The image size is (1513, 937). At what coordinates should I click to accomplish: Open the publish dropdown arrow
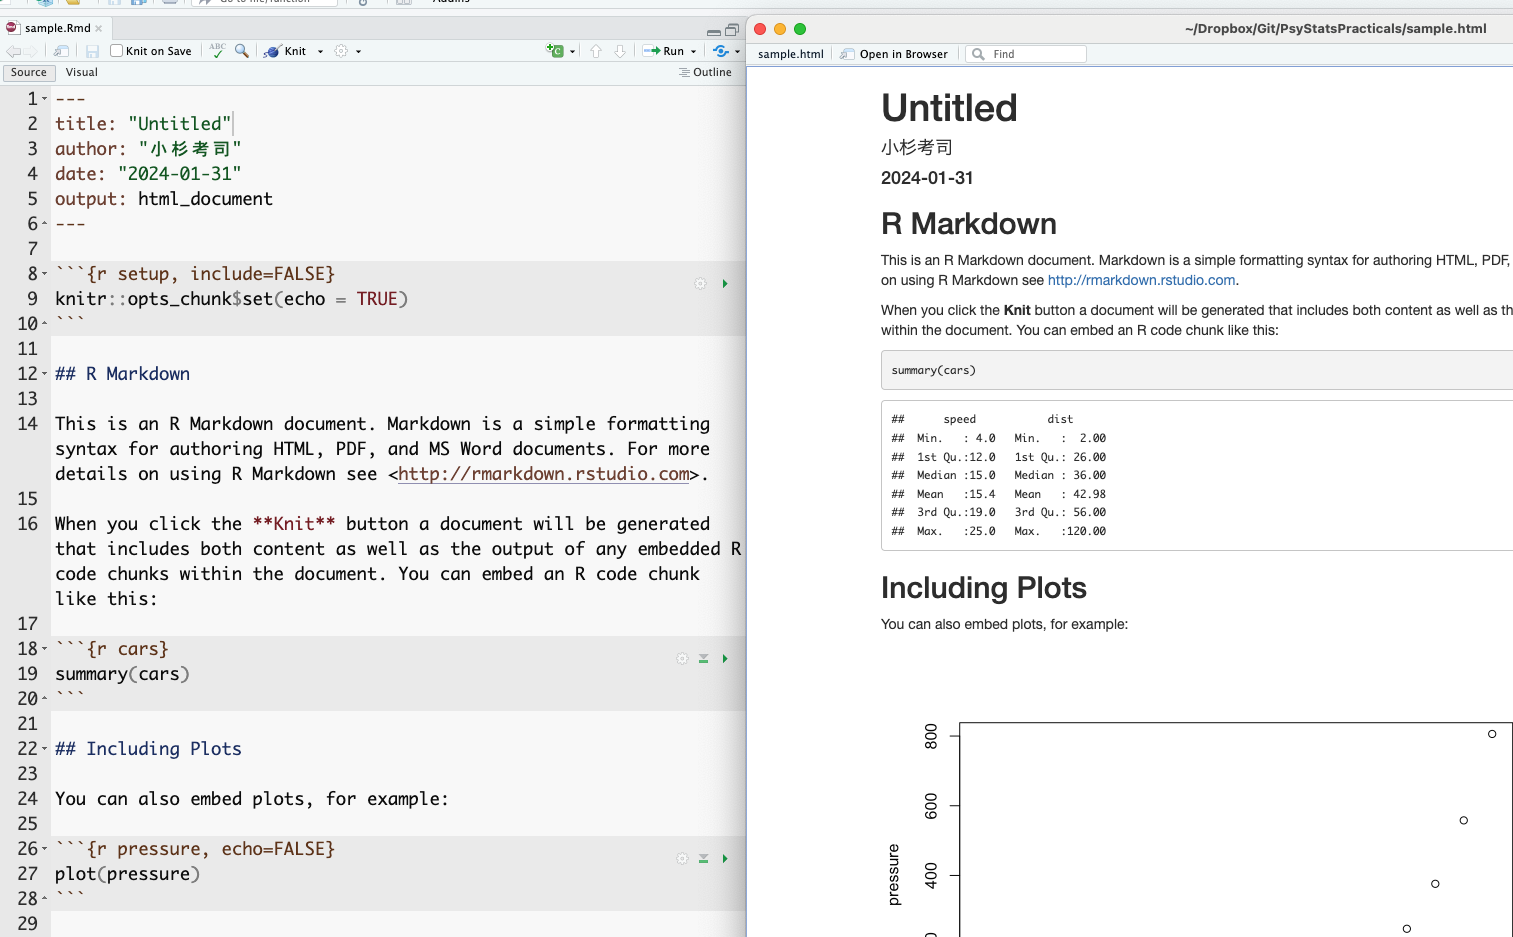click(x=737, y=52)
